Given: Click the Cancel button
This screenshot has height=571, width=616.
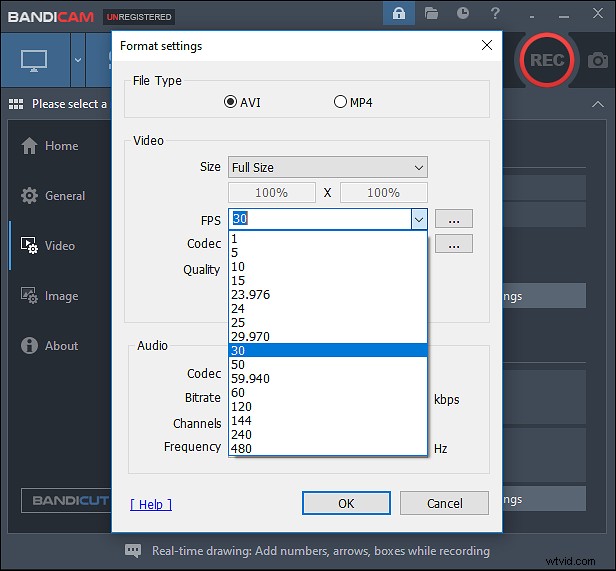Looking at the screenshot, I should tap(444, 503).
